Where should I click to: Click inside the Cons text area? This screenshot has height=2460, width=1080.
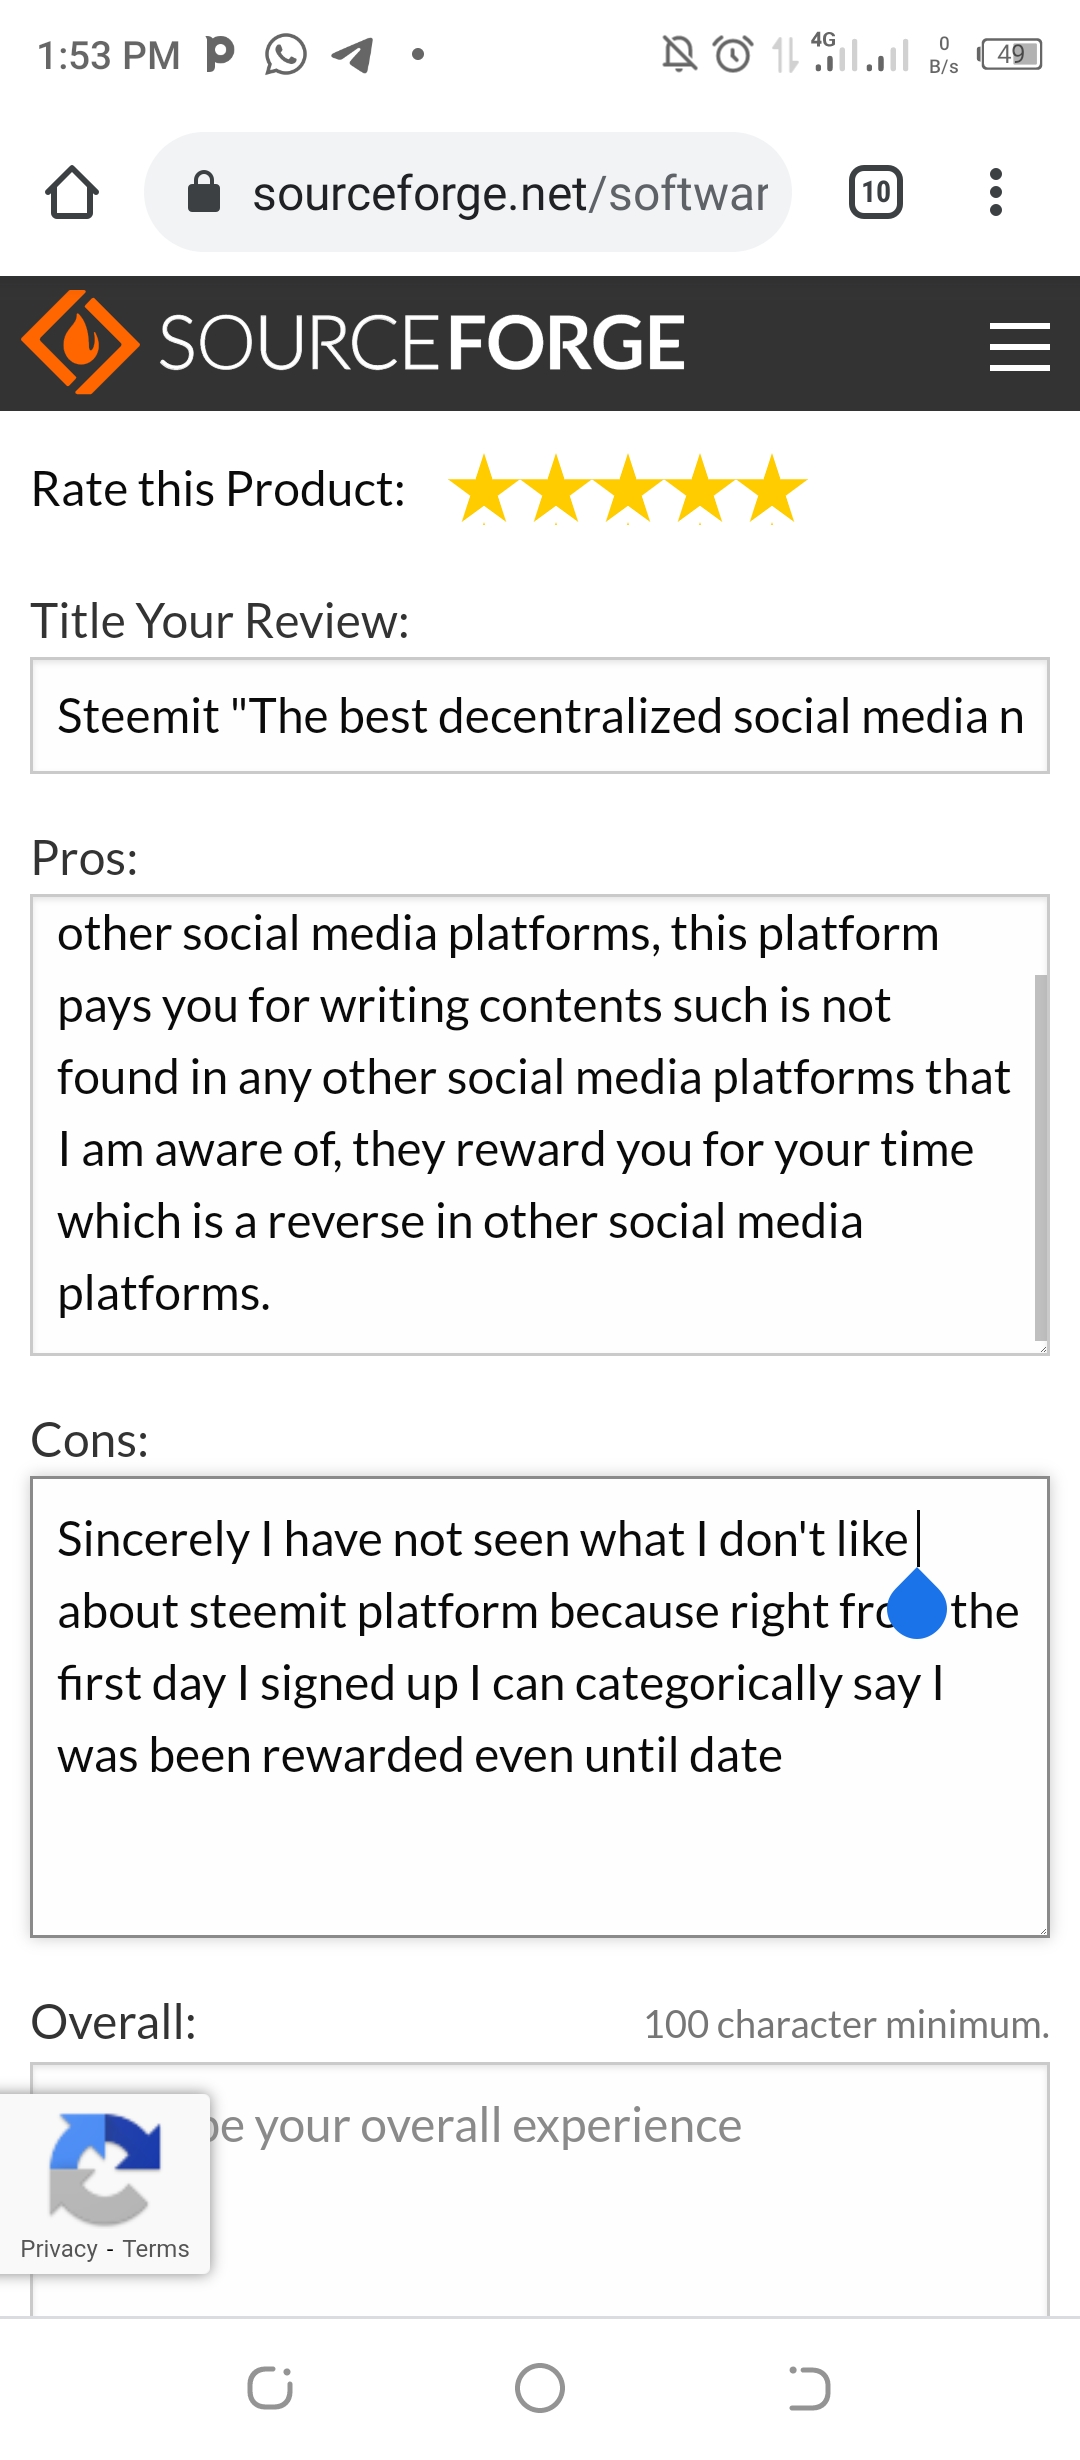(540, 1707)
